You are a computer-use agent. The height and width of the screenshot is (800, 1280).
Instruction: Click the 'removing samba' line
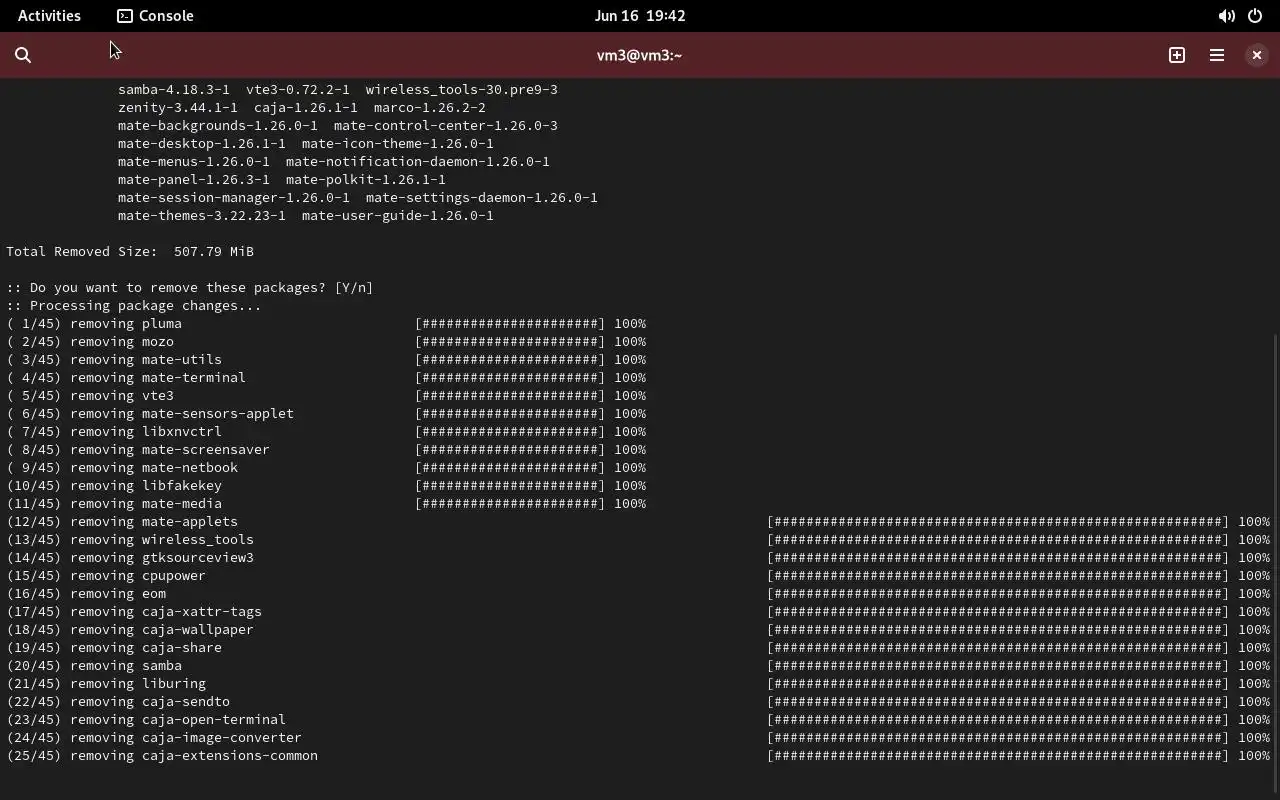pos(638,666)
